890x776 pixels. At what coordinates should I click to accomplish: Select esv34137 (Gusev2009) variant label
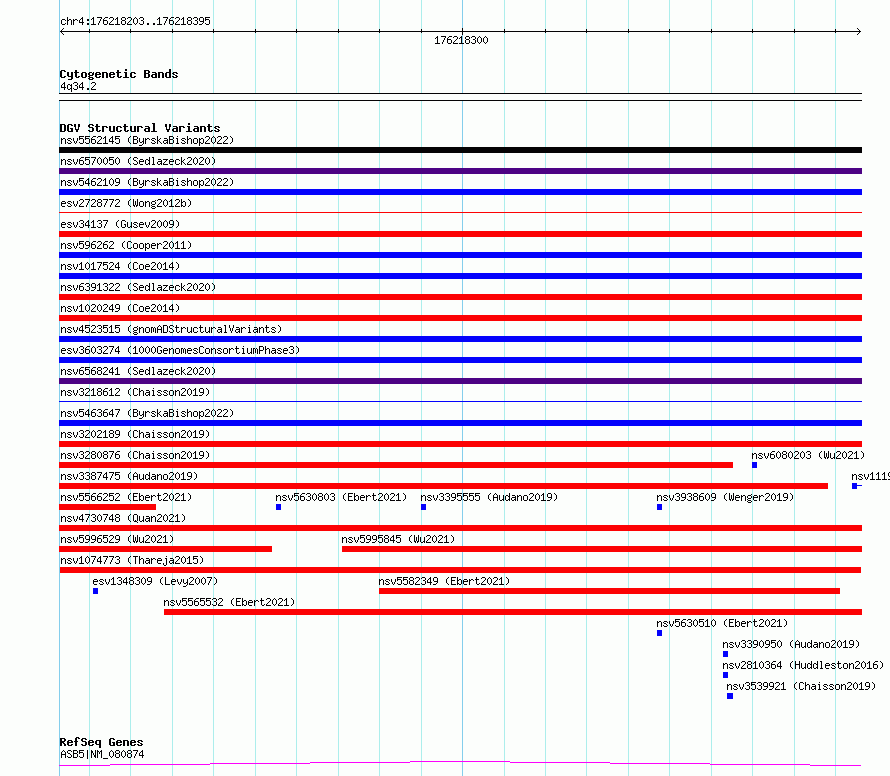coord(120,224)
